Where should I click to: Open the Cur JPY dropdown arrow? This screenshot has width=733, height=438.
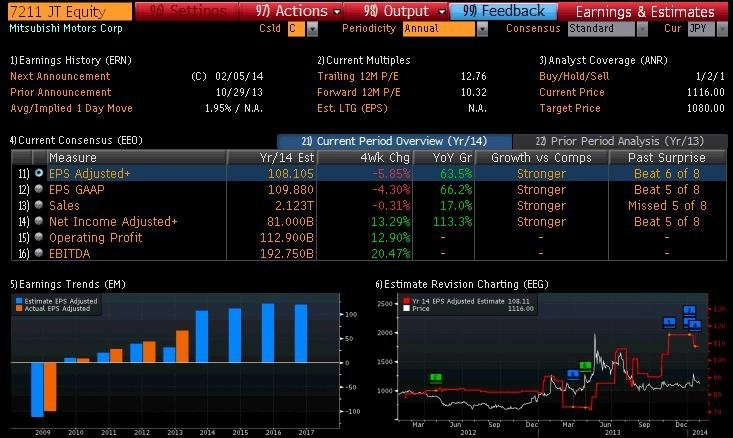[722, 29]
